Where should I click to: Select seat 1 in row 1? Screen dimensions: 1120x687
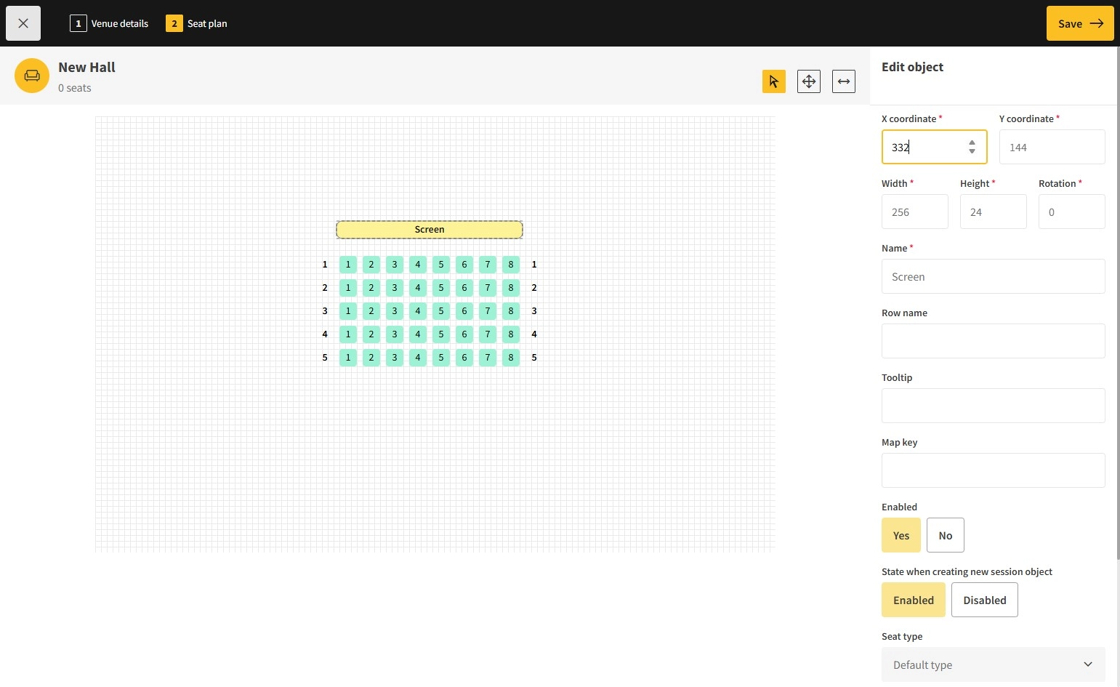(x=348, y=265)
